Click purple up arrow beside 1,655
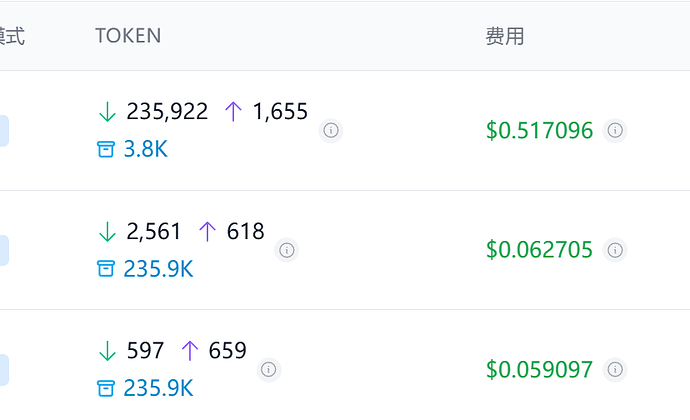 233,111
